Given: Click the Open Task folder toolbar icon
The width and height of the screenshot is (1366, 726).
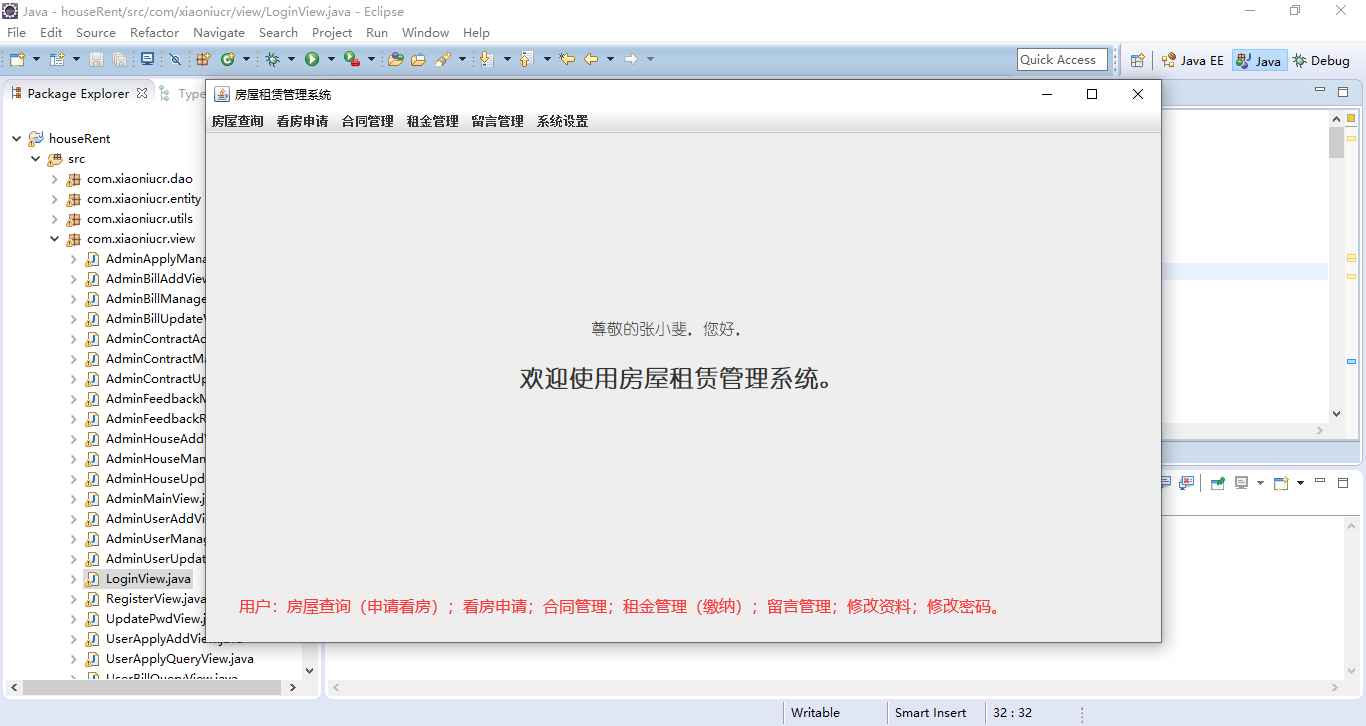Looking at the screenshot, I should pyautogui.click(x=418, y=59).
